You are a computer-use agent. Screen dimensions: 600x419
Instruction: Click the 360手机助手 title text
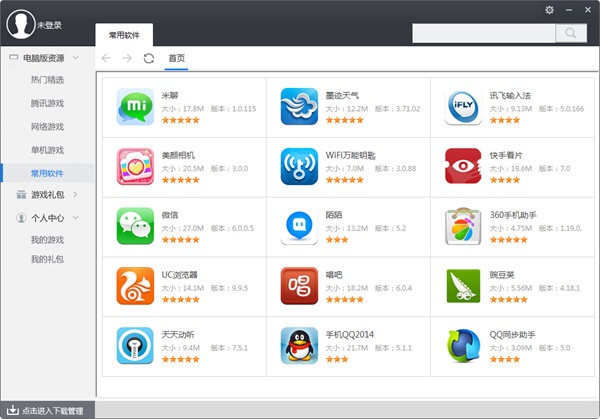[x=513, y=215]
